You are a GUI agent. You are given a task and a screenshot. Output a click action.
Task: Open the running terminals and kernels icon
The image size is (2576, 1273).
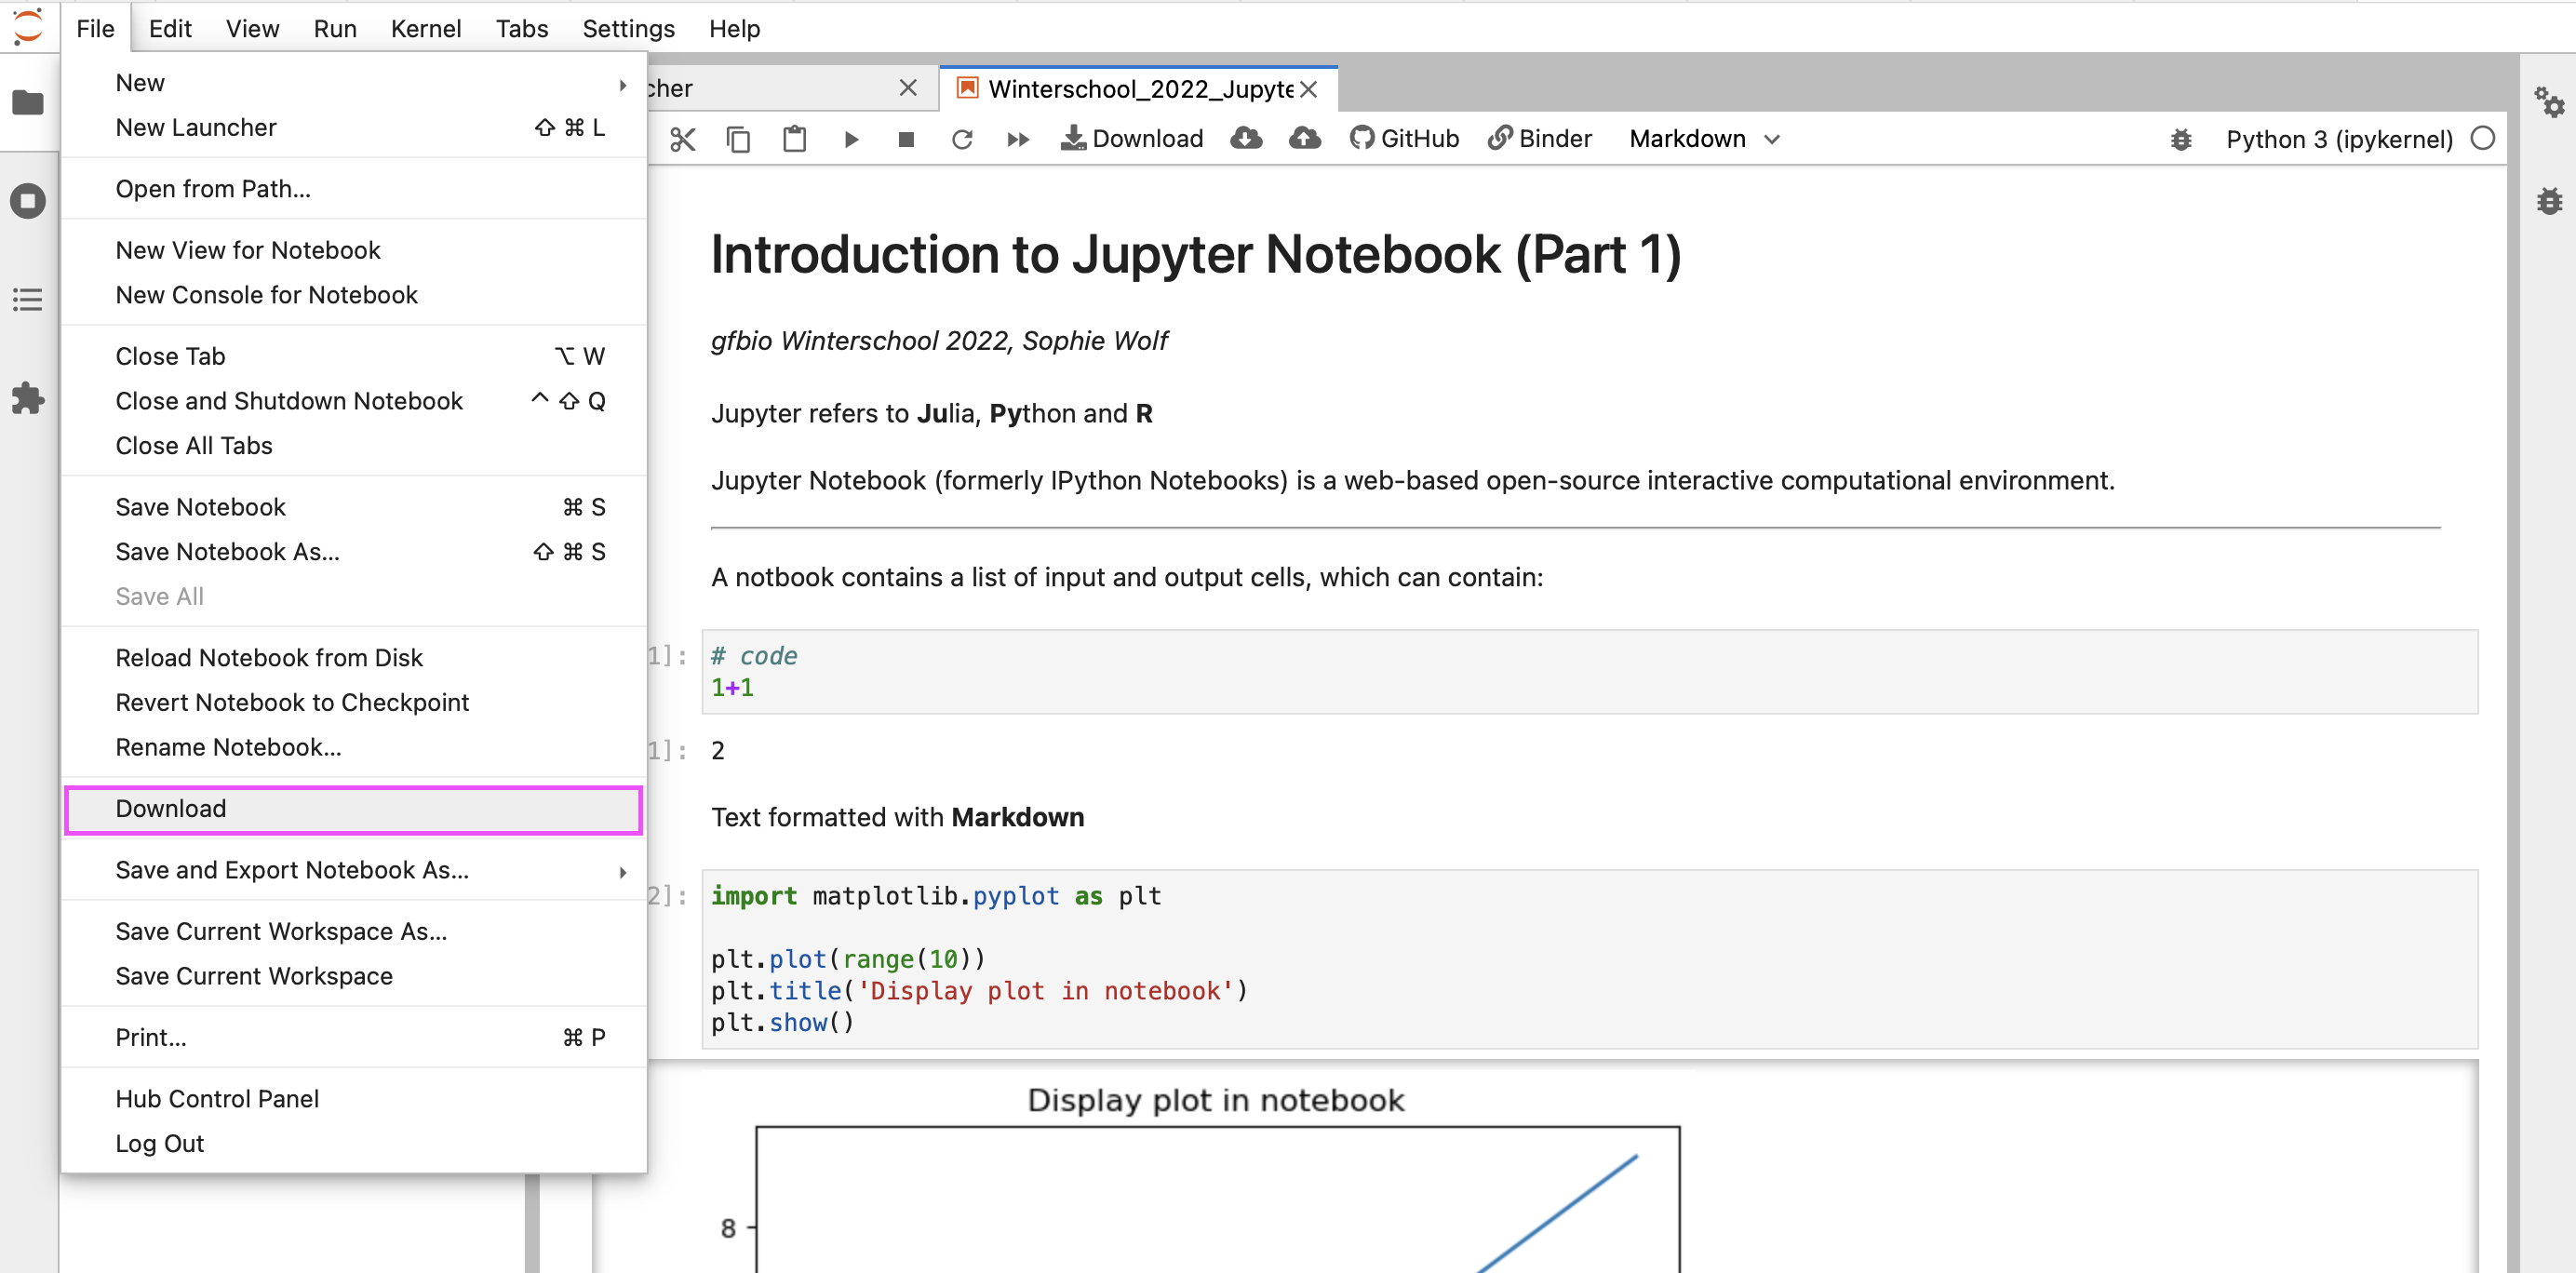(28, 201)
